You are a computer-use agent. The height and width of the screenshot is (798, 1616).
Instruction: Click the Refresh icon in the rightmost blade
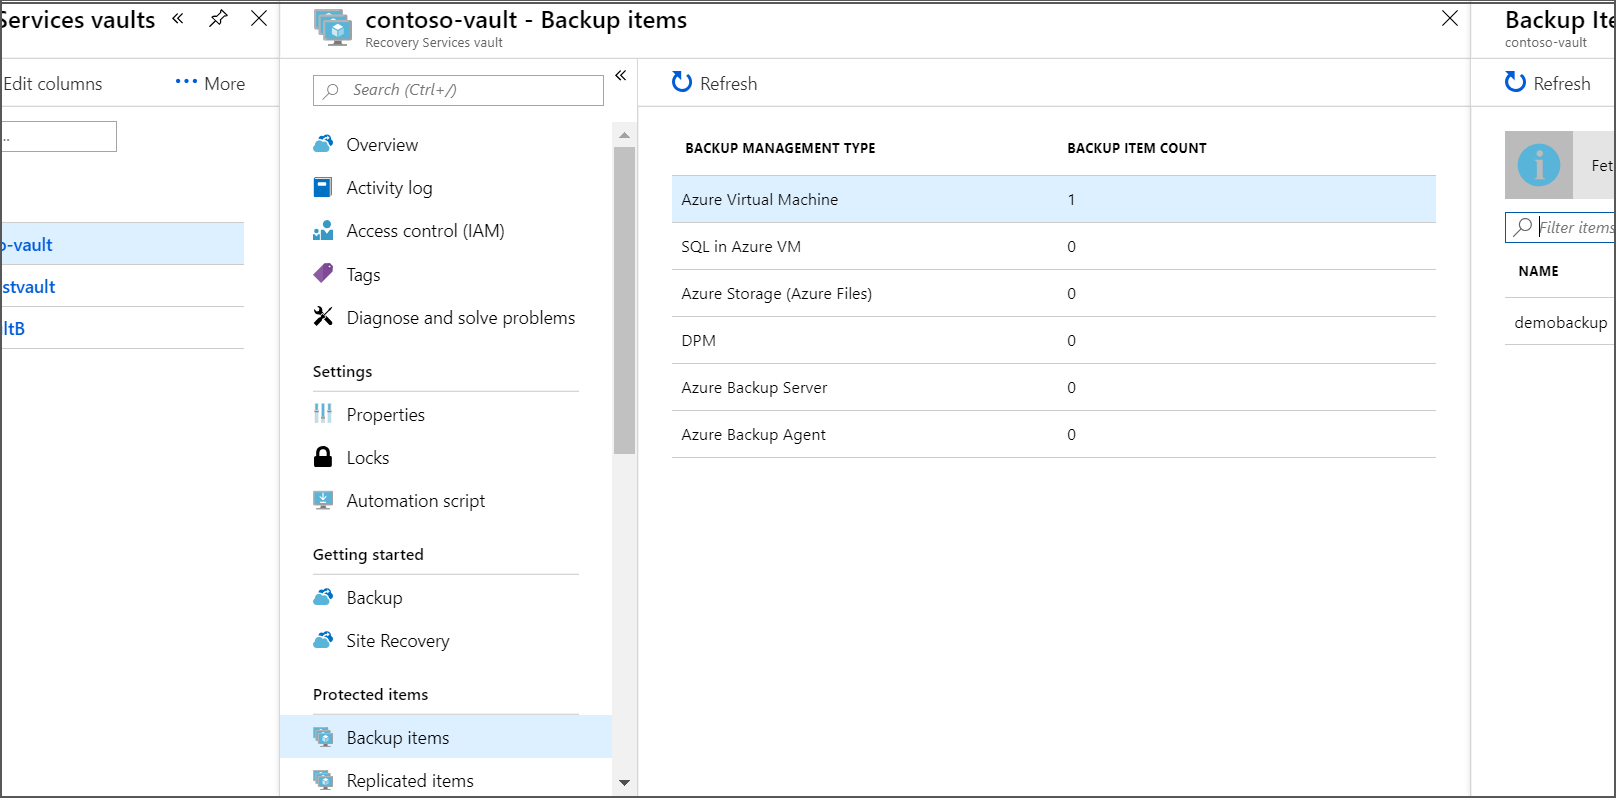(x=1516, y=82)
